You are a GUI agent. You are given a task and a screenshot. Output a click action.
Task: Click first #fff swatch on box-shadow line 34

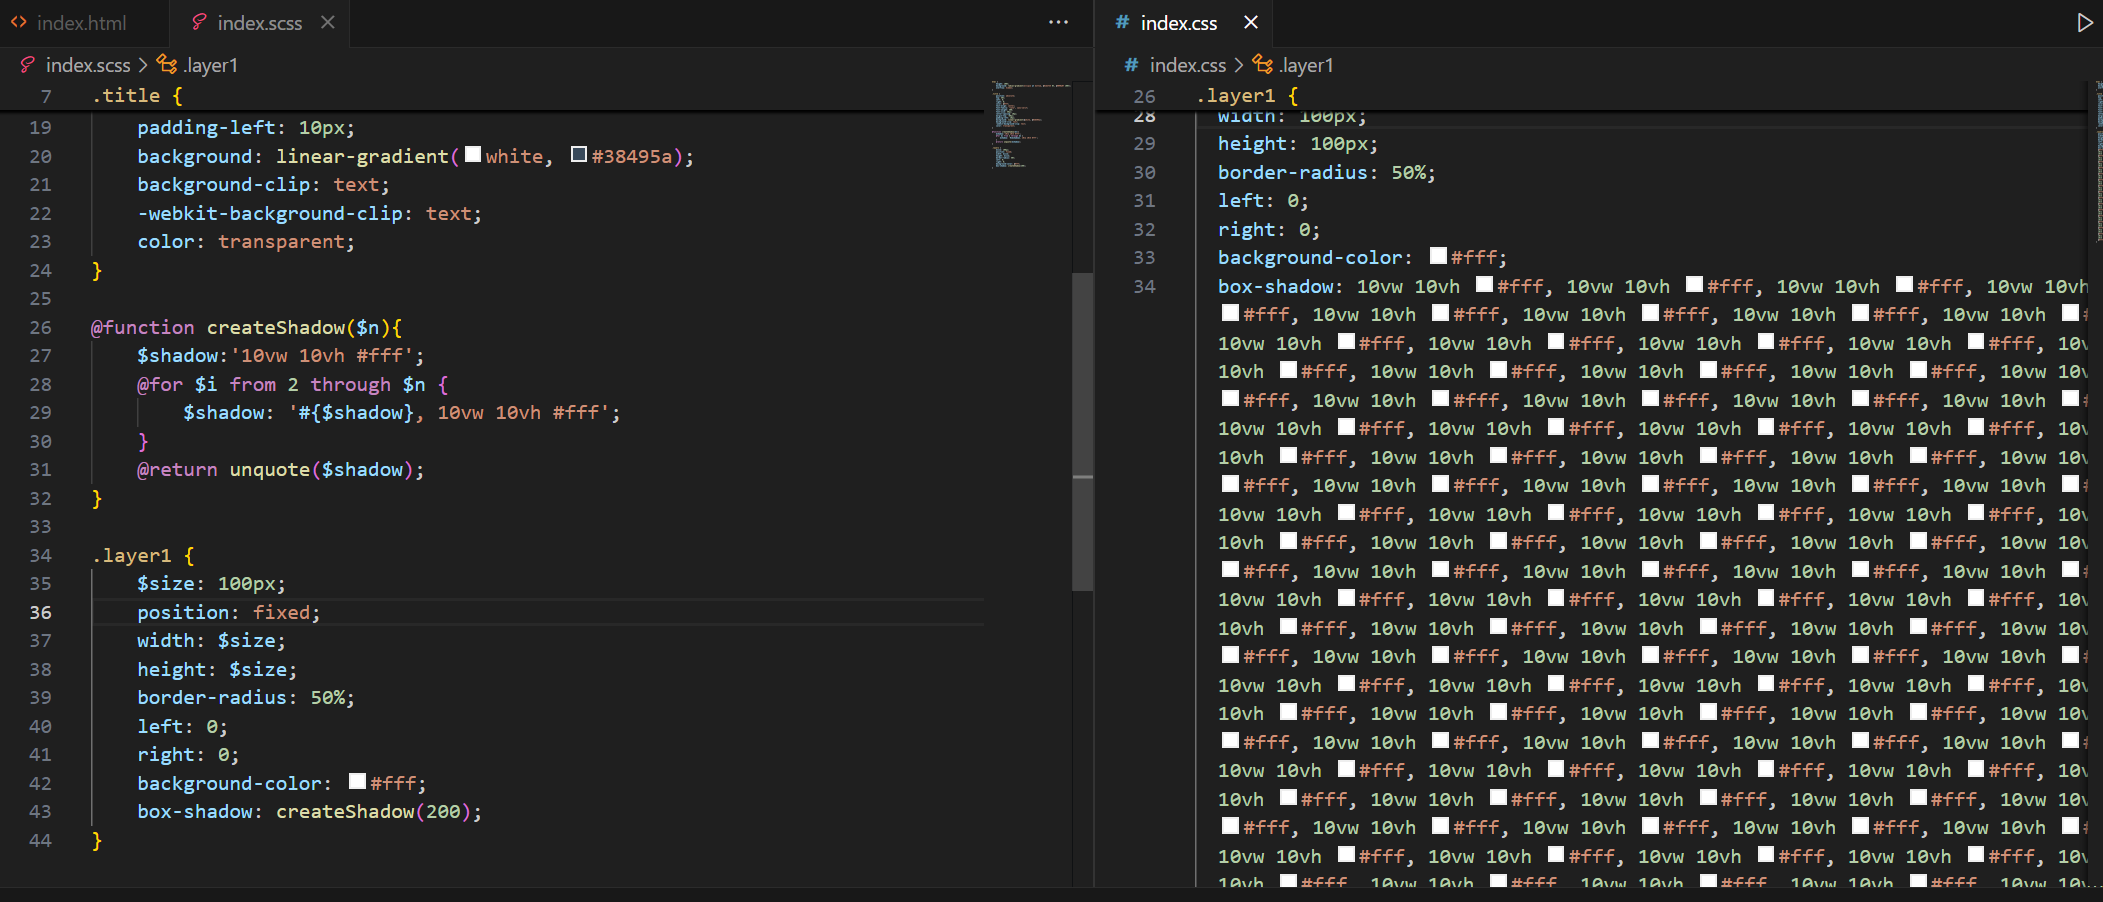coord(1484,285)
